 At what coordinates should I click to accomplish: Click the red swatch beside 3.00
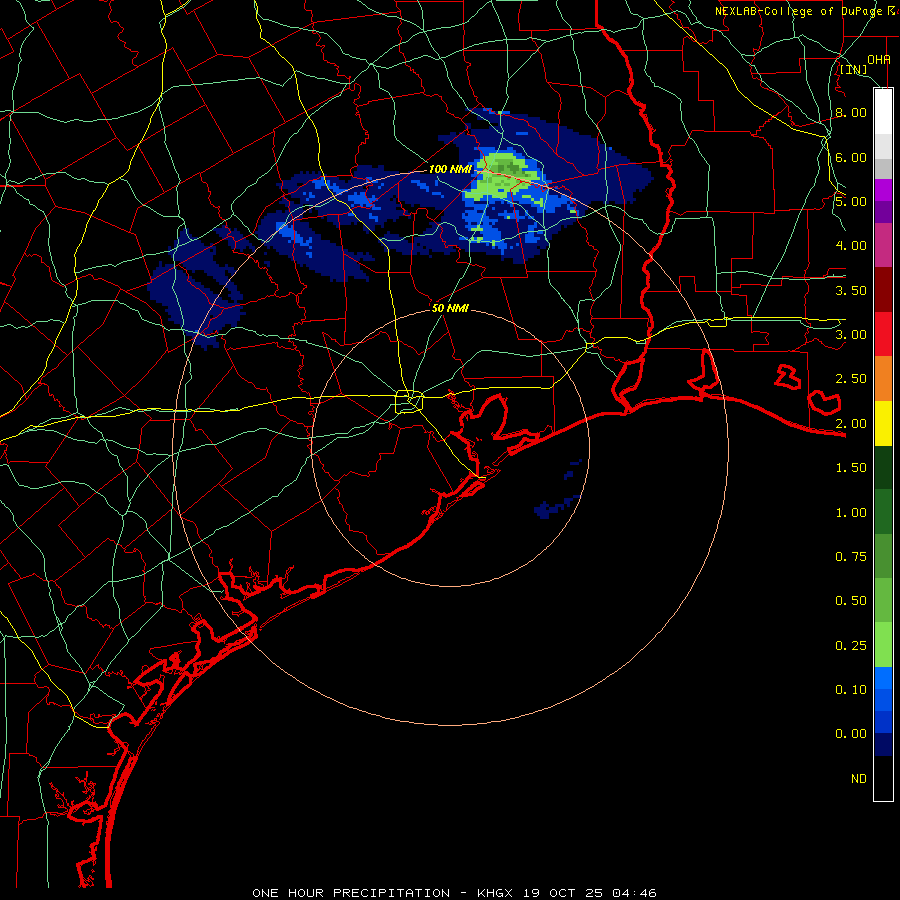(883, 334)
